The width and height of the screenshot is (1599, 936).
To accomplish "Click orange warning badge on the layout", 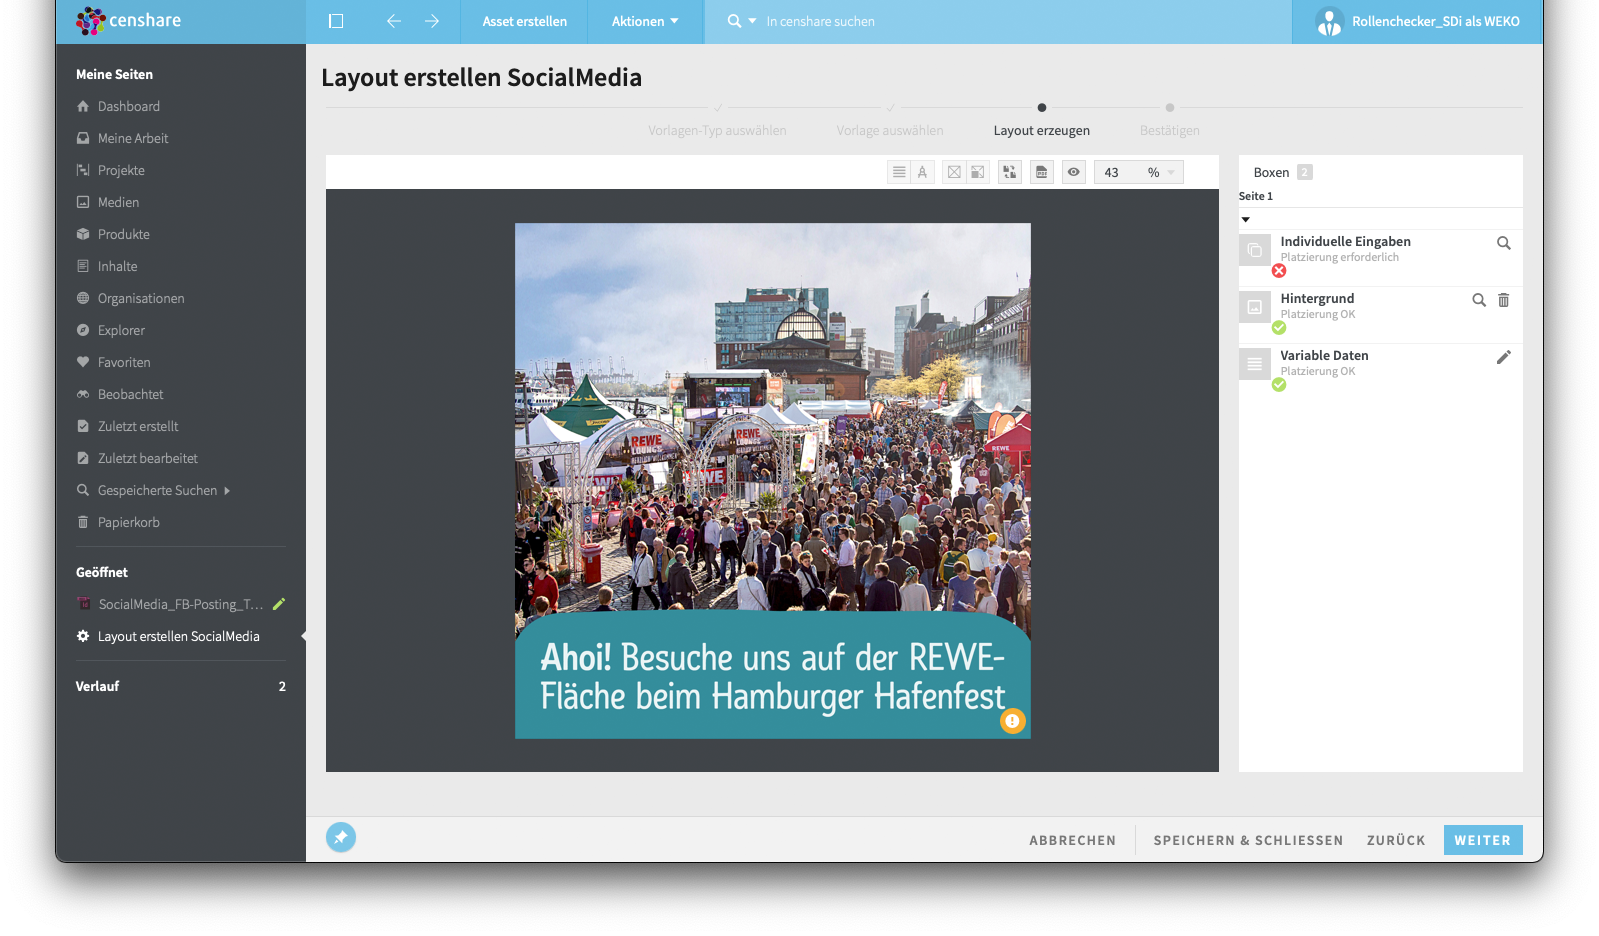I will (1013, 721).
